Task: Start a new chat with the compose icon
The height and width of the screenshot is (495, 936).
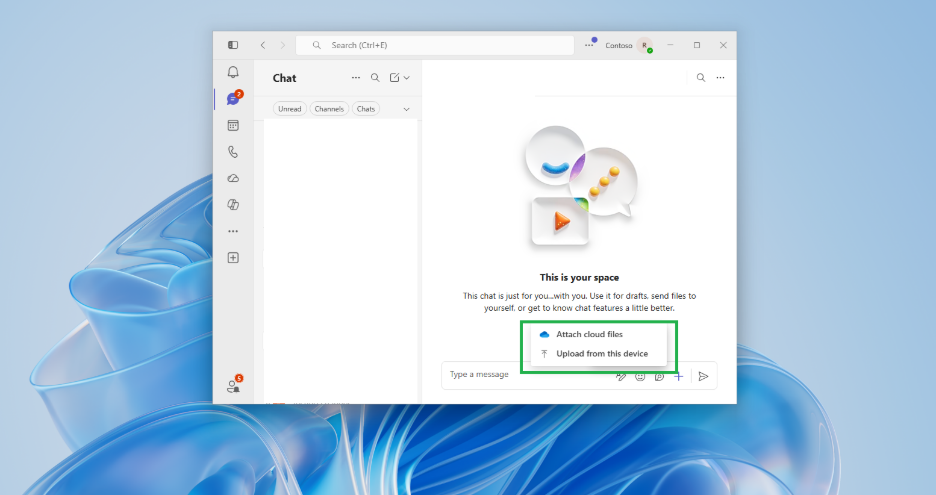Action: point(394,78)
